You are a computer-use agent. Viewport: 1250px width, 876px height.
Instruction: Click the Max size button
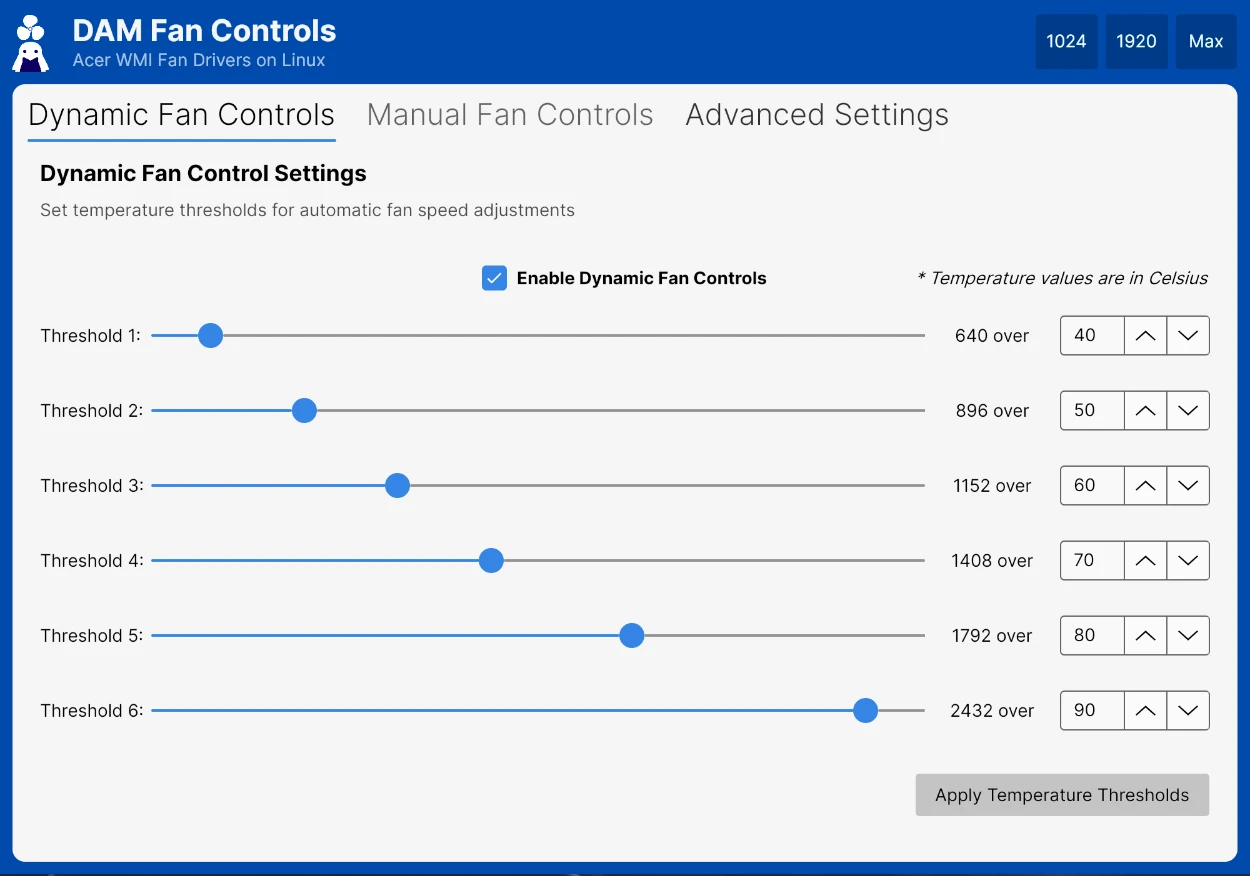click(1206, 42)
